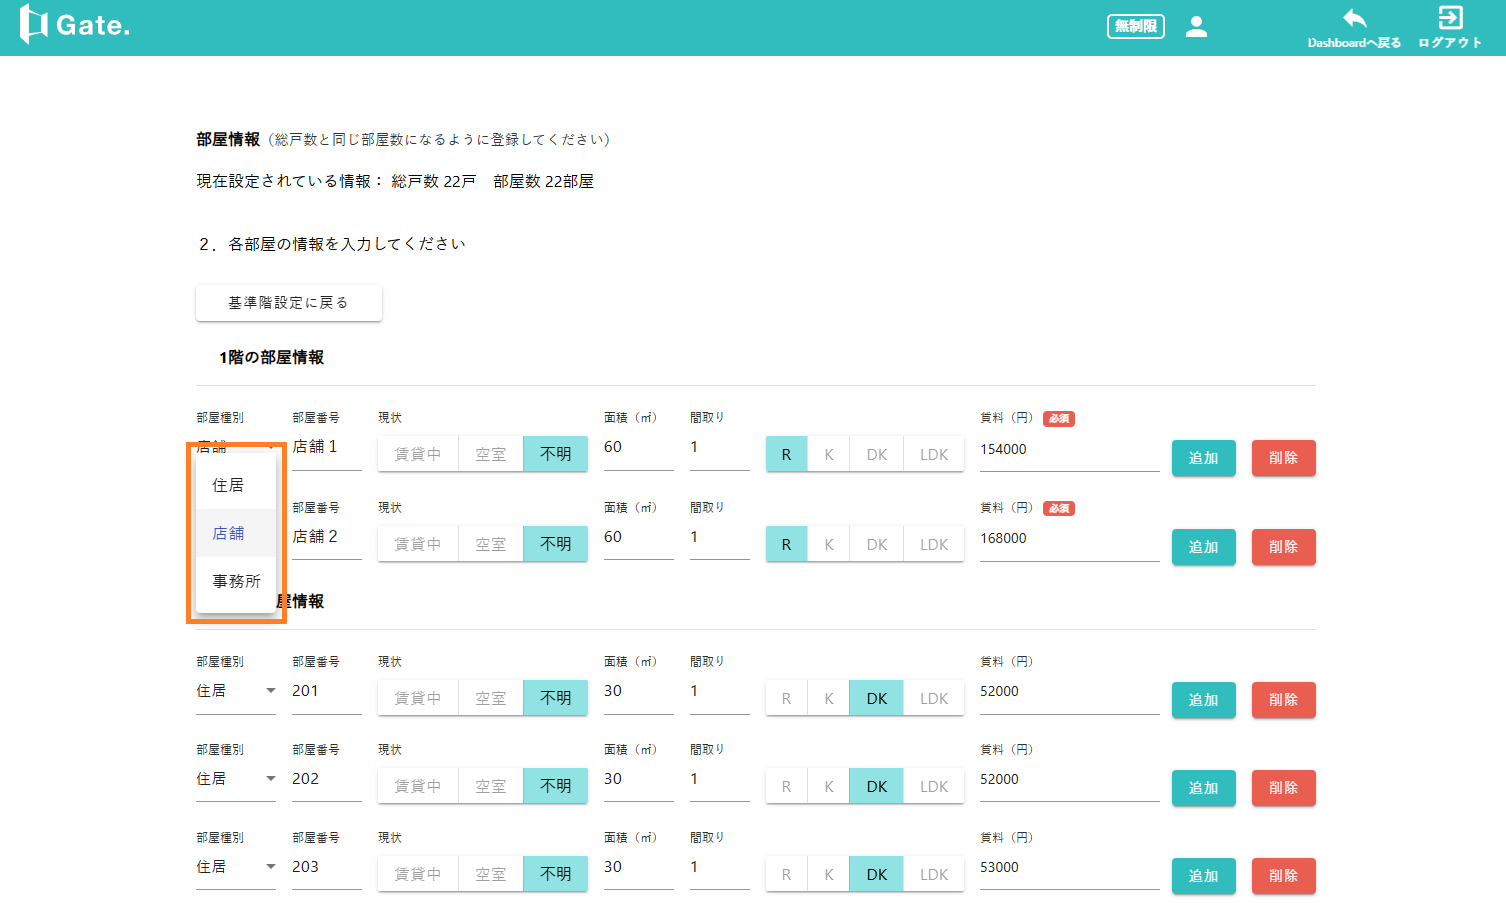Open the user profile icon
This screenshot has width=1506, height=903.
pos(1196,27)
